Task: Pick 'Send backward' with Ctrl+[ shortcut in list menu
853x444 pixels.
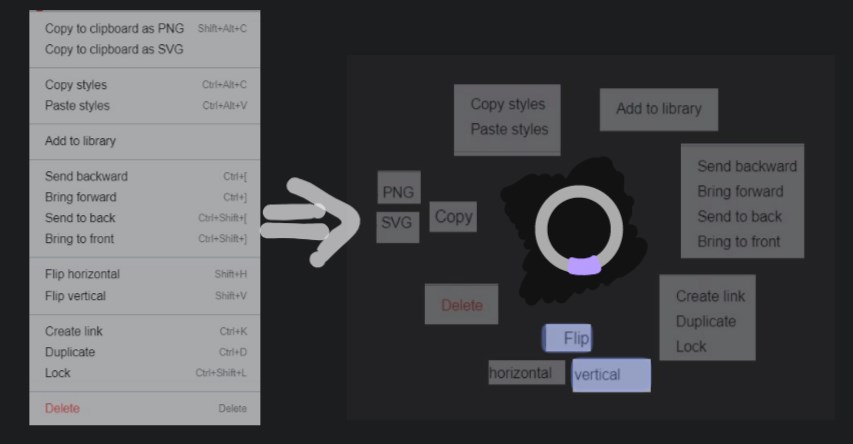Action: tap(145, 176)
